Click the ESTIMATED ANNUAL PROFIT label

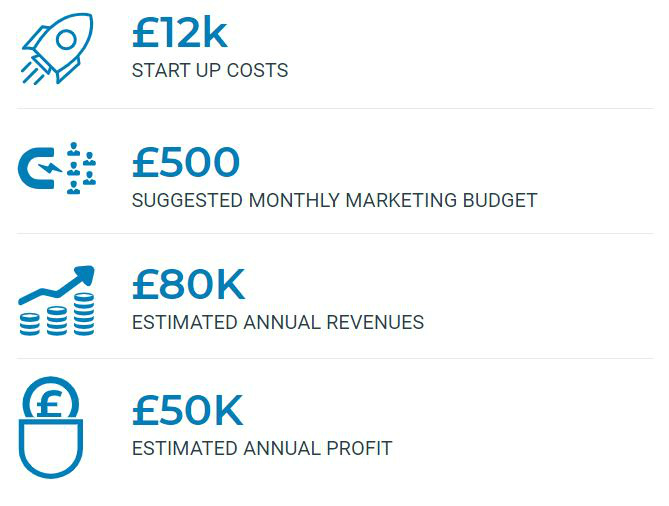pos(262,448)
